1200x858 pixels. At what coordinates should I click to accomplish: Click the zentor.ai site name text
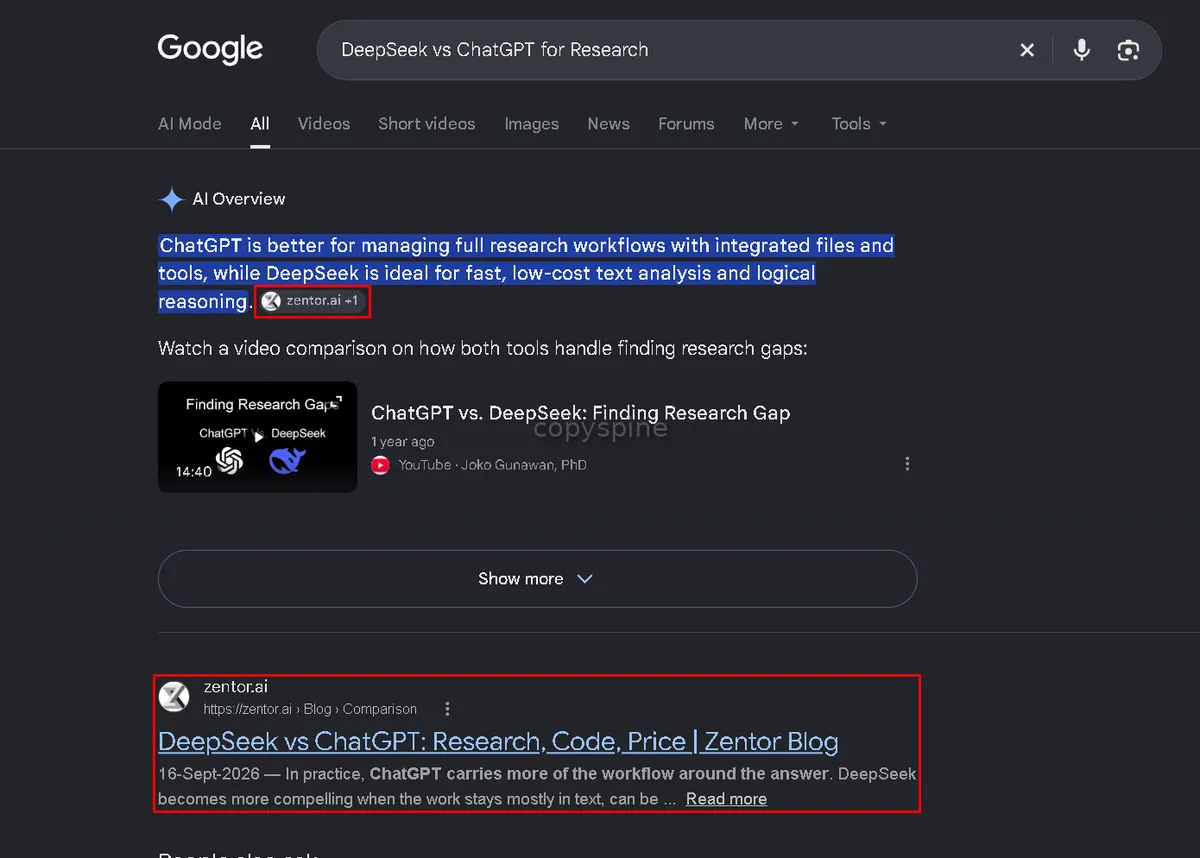[x=235, y=687]
